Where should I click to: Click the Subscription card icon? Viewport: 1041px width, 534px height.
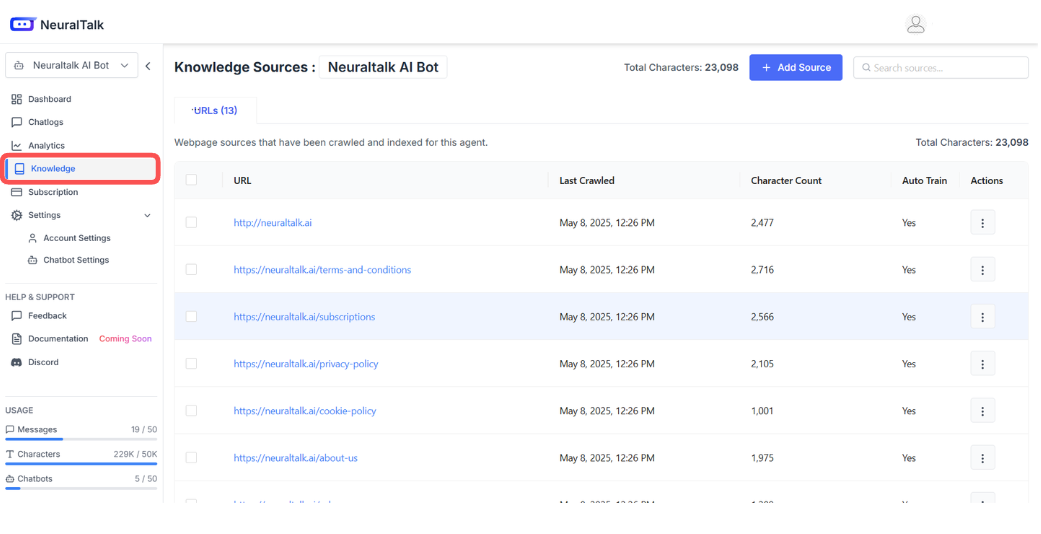[17, 192]
